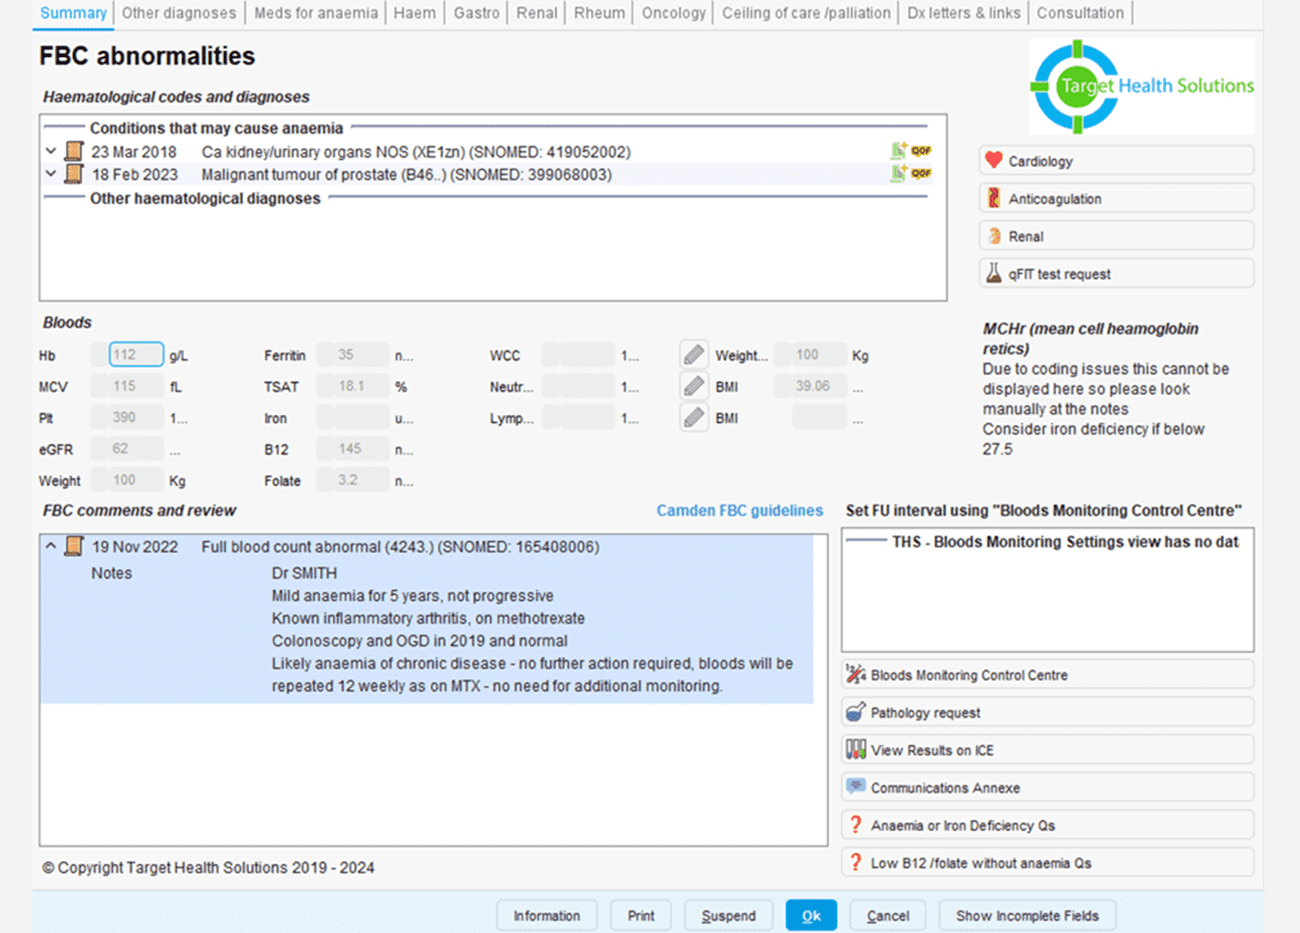Click the qFIT test request flask icon
Viewport: 1300px width, 933px height.
(x=993, y=273)
